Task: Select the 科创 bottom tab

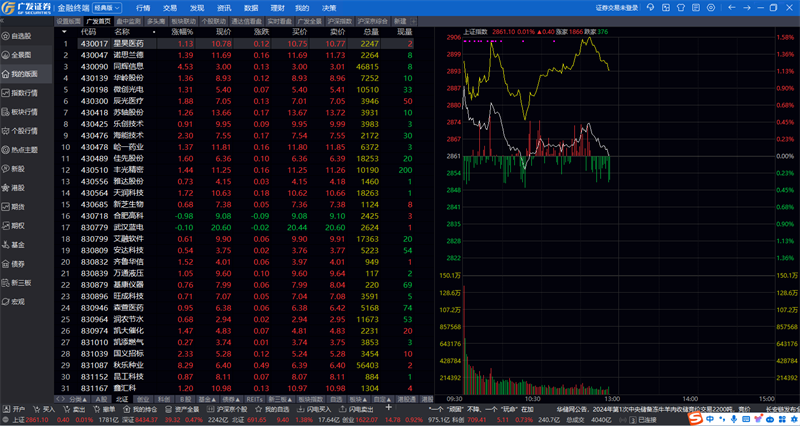Action: click(164, 399)
